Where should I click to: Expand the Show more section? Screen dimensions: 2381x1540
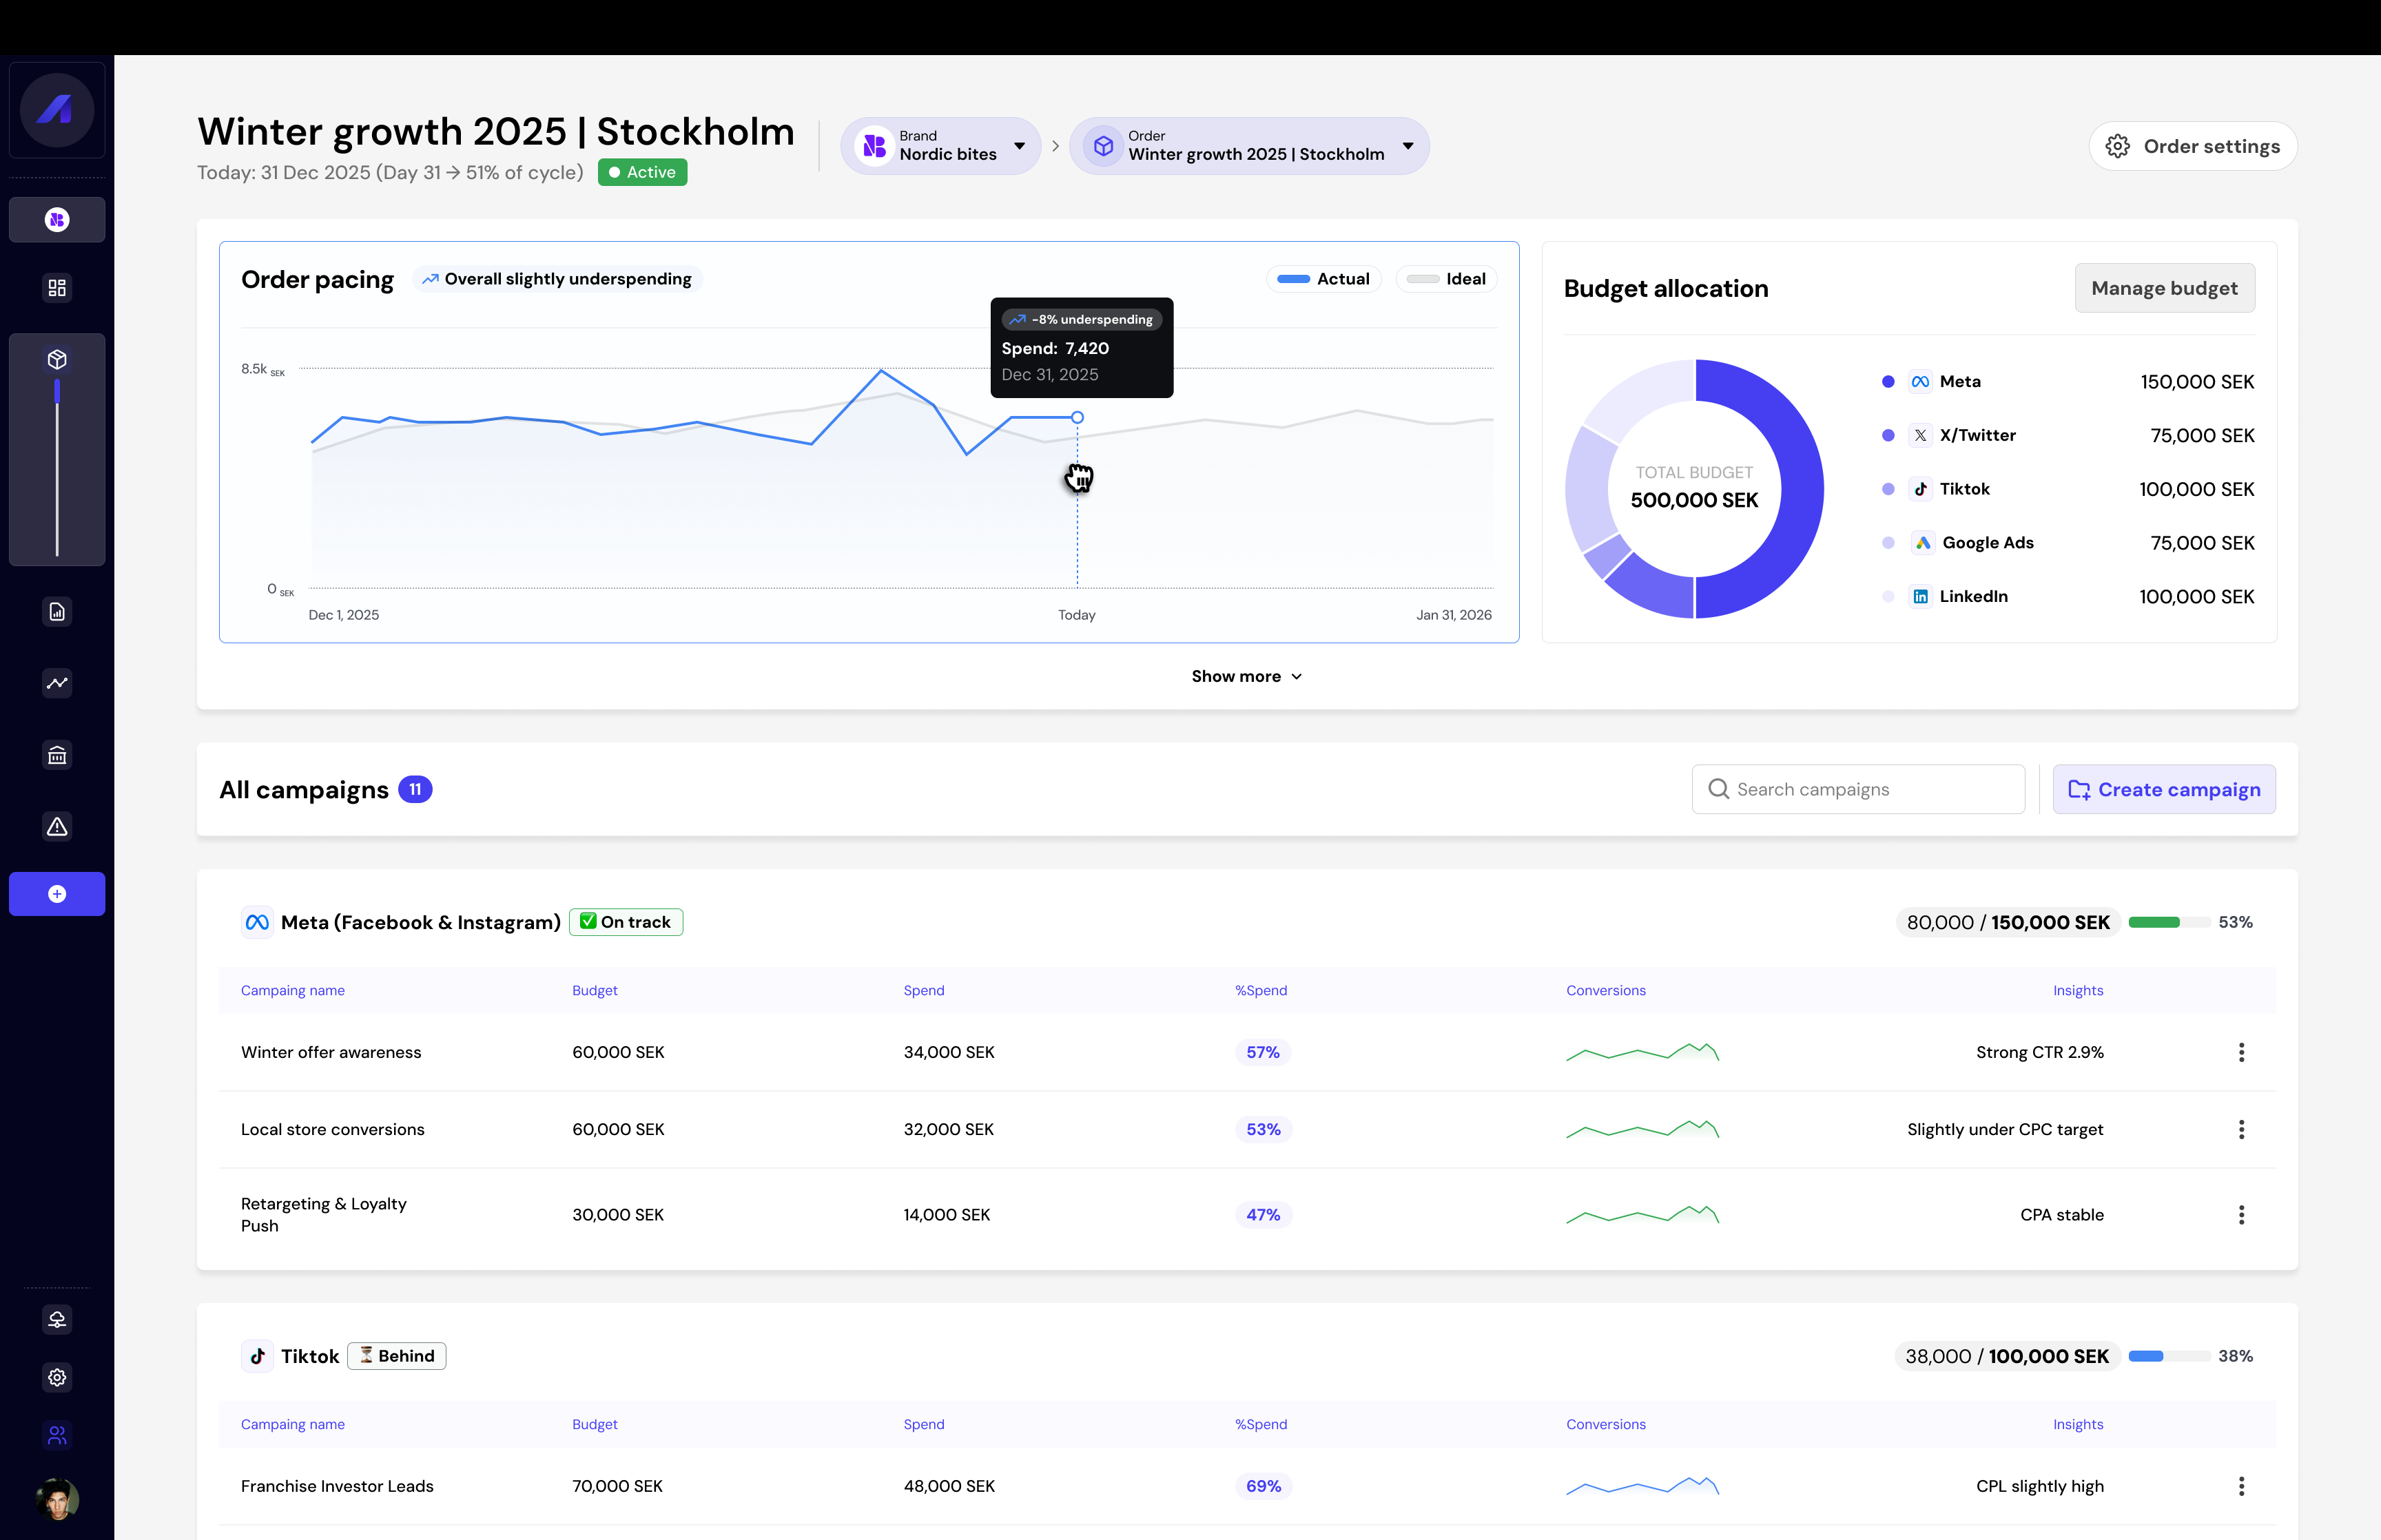(1246, 677)
